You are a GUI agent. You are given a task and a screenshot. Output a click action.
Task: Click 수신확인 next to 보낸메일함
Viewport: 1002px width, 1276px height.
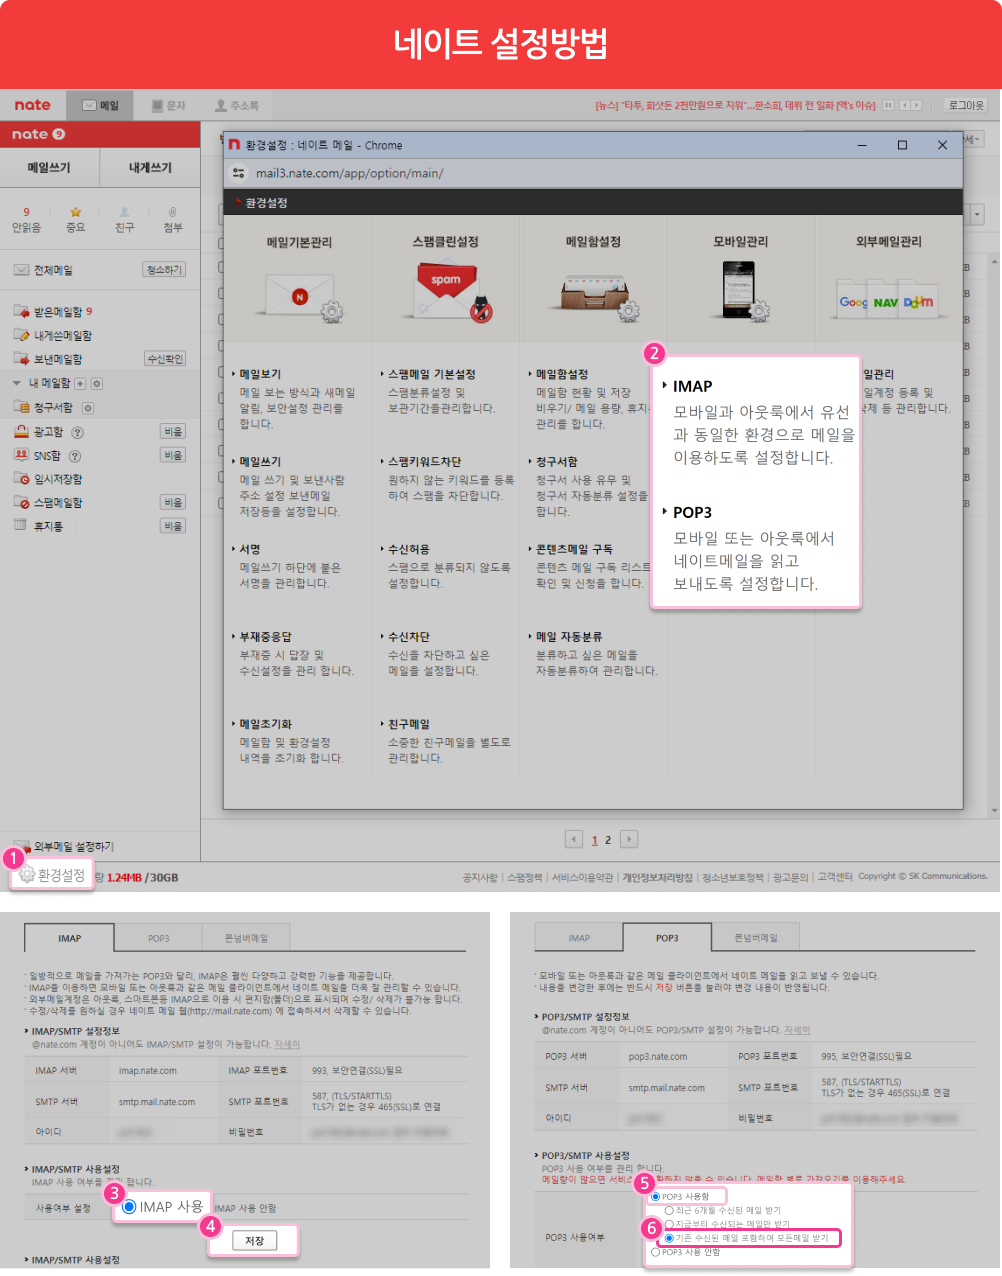165,359
